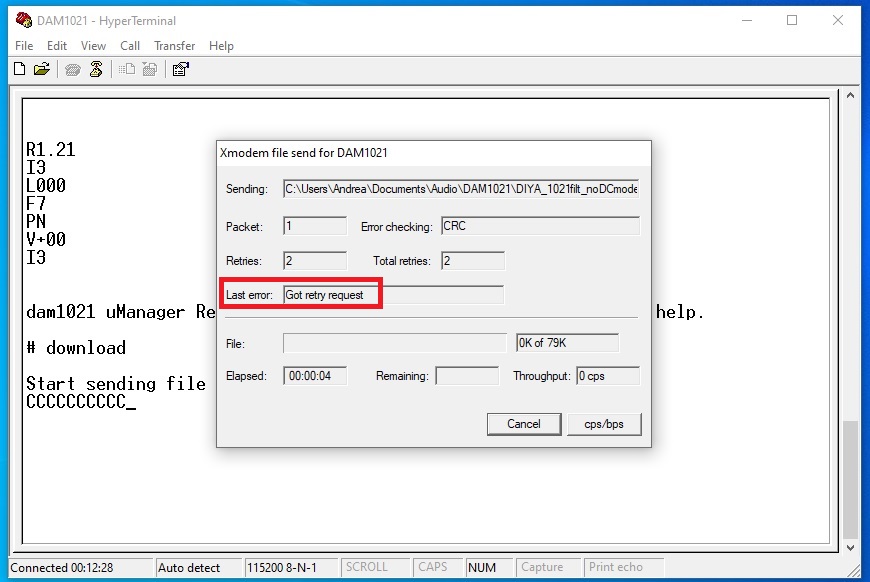The height and width of the screenshot is (582, 870).
Task: Click the 'CCCCCCCCCC' terminal line
Action: (77, 402)
